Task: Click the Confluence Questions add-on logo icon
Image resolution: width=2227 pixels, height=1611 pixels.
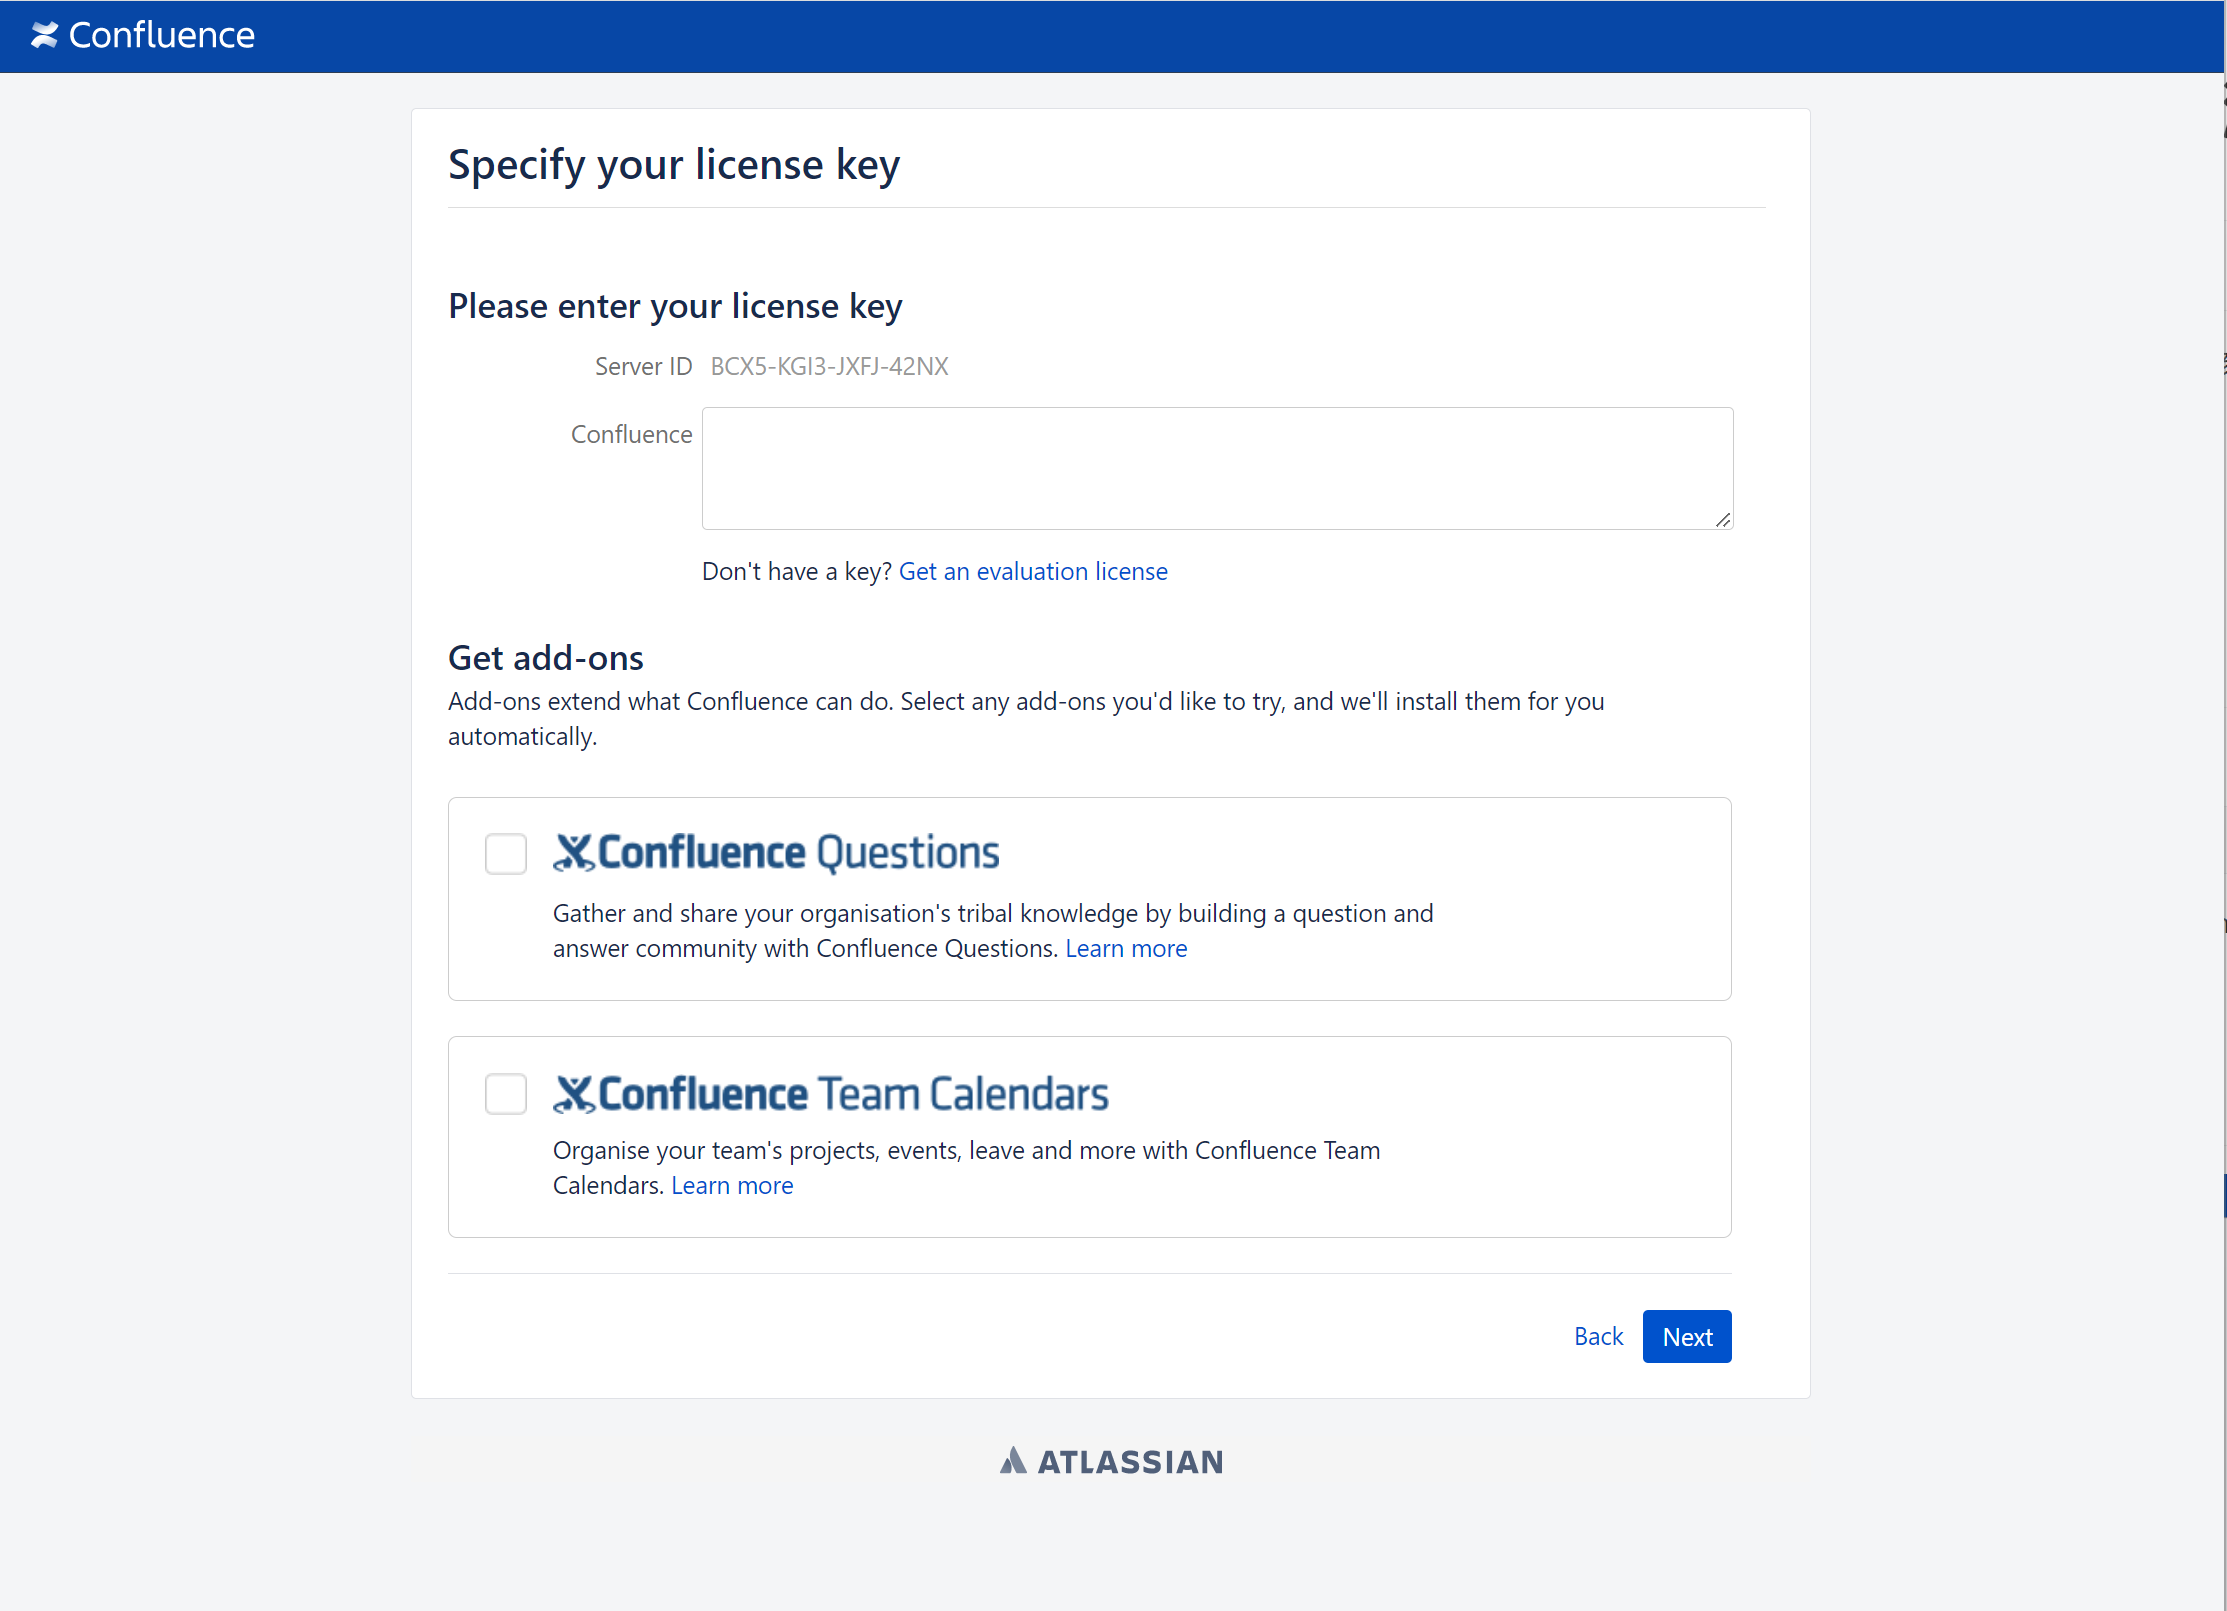Action: click(574, 853)
